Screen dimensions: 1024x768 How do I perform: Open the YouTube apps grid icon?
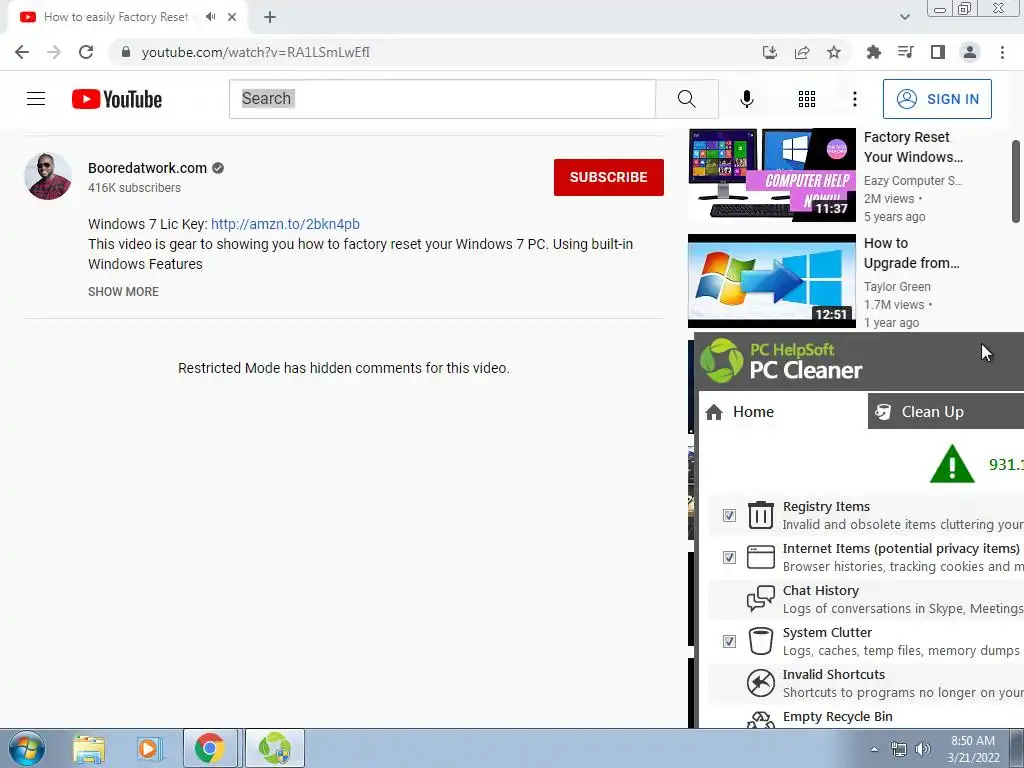pyautogui.click(x=807, y=99)
